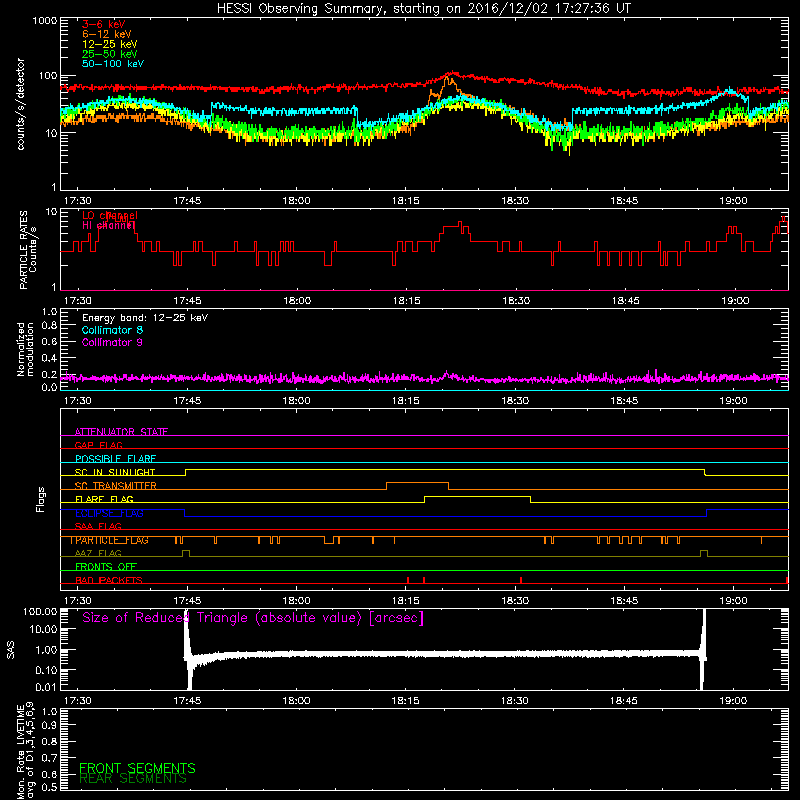Click the 0.8 tick on modulation axis

(x=49, y=326)
